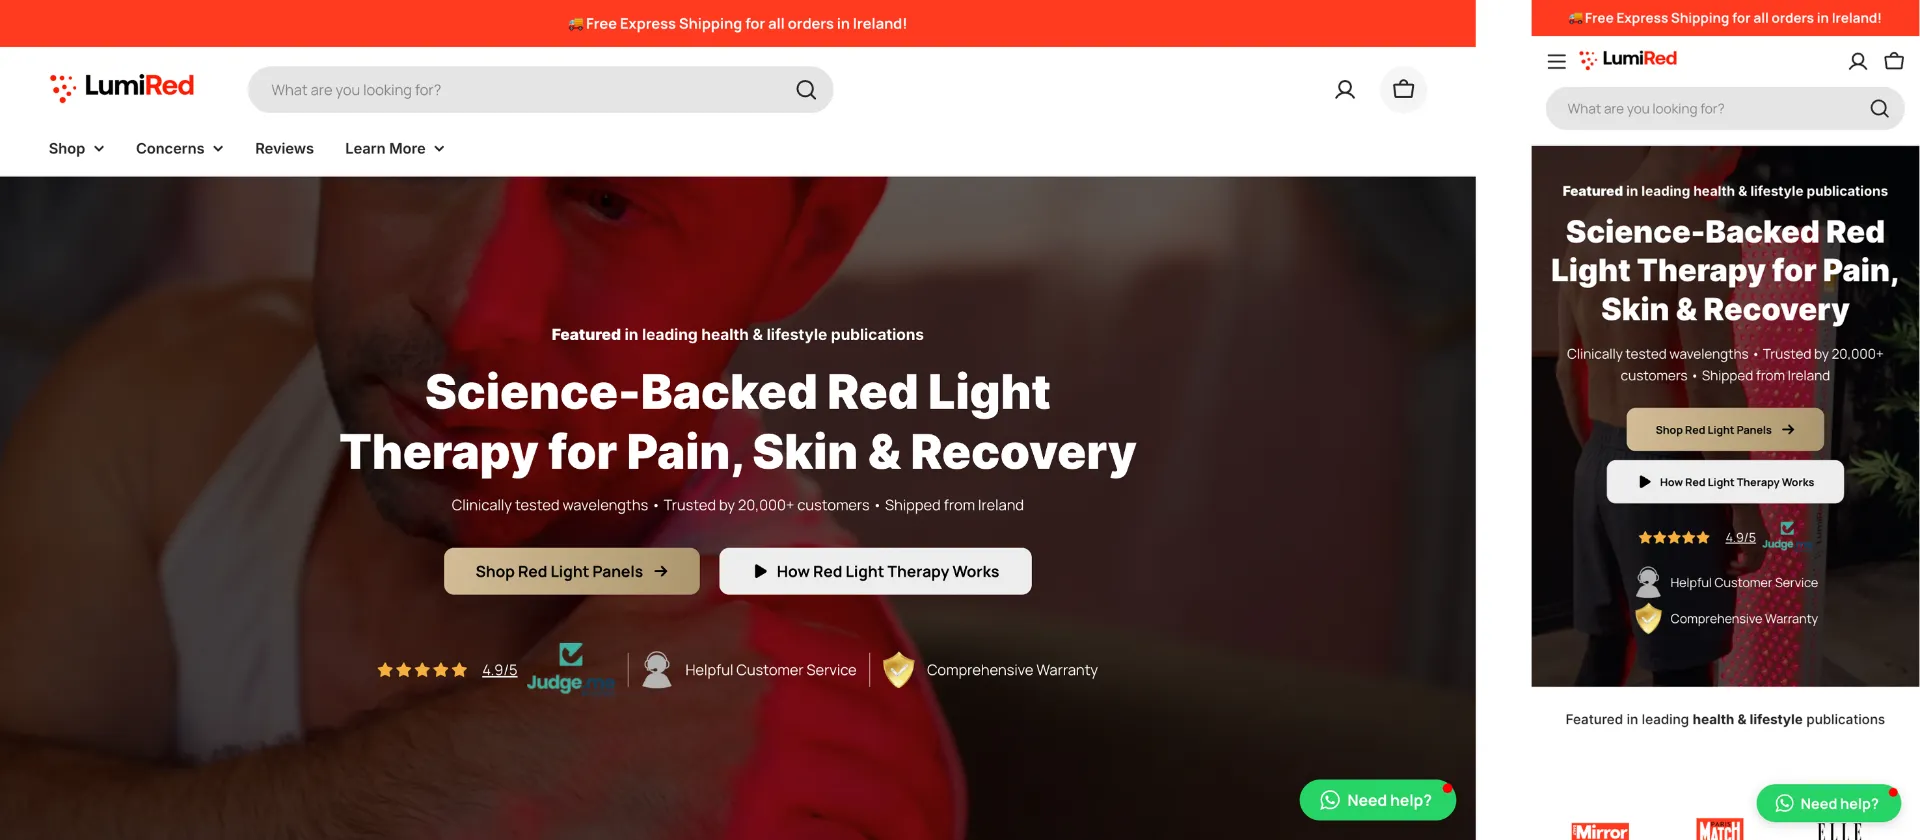This screenshot has height=840, width=1920.
Task: Click desktop Shop Red Light Panels button
Action: click(571, 571)
